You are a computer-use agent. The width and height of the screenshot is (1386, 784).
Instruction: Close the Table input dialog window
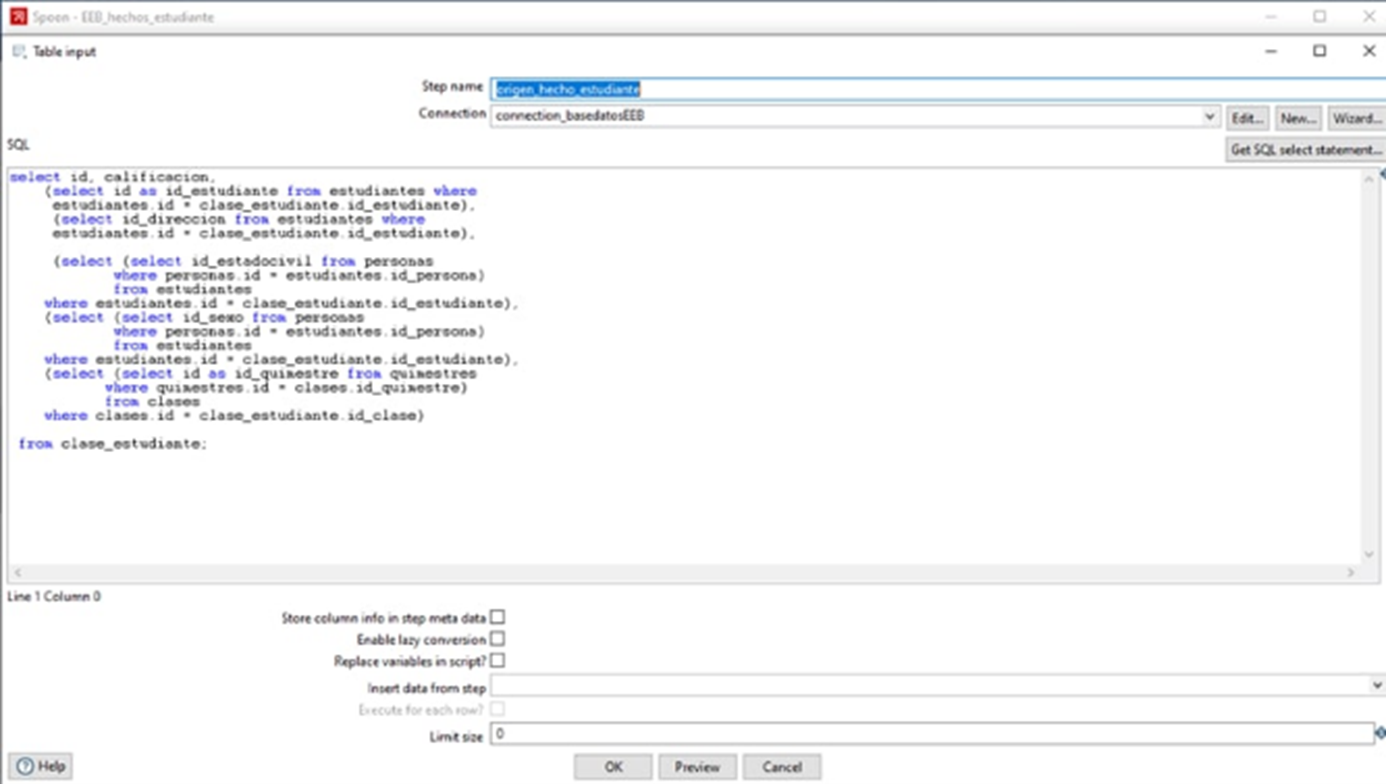click(x=1369, y=51)
